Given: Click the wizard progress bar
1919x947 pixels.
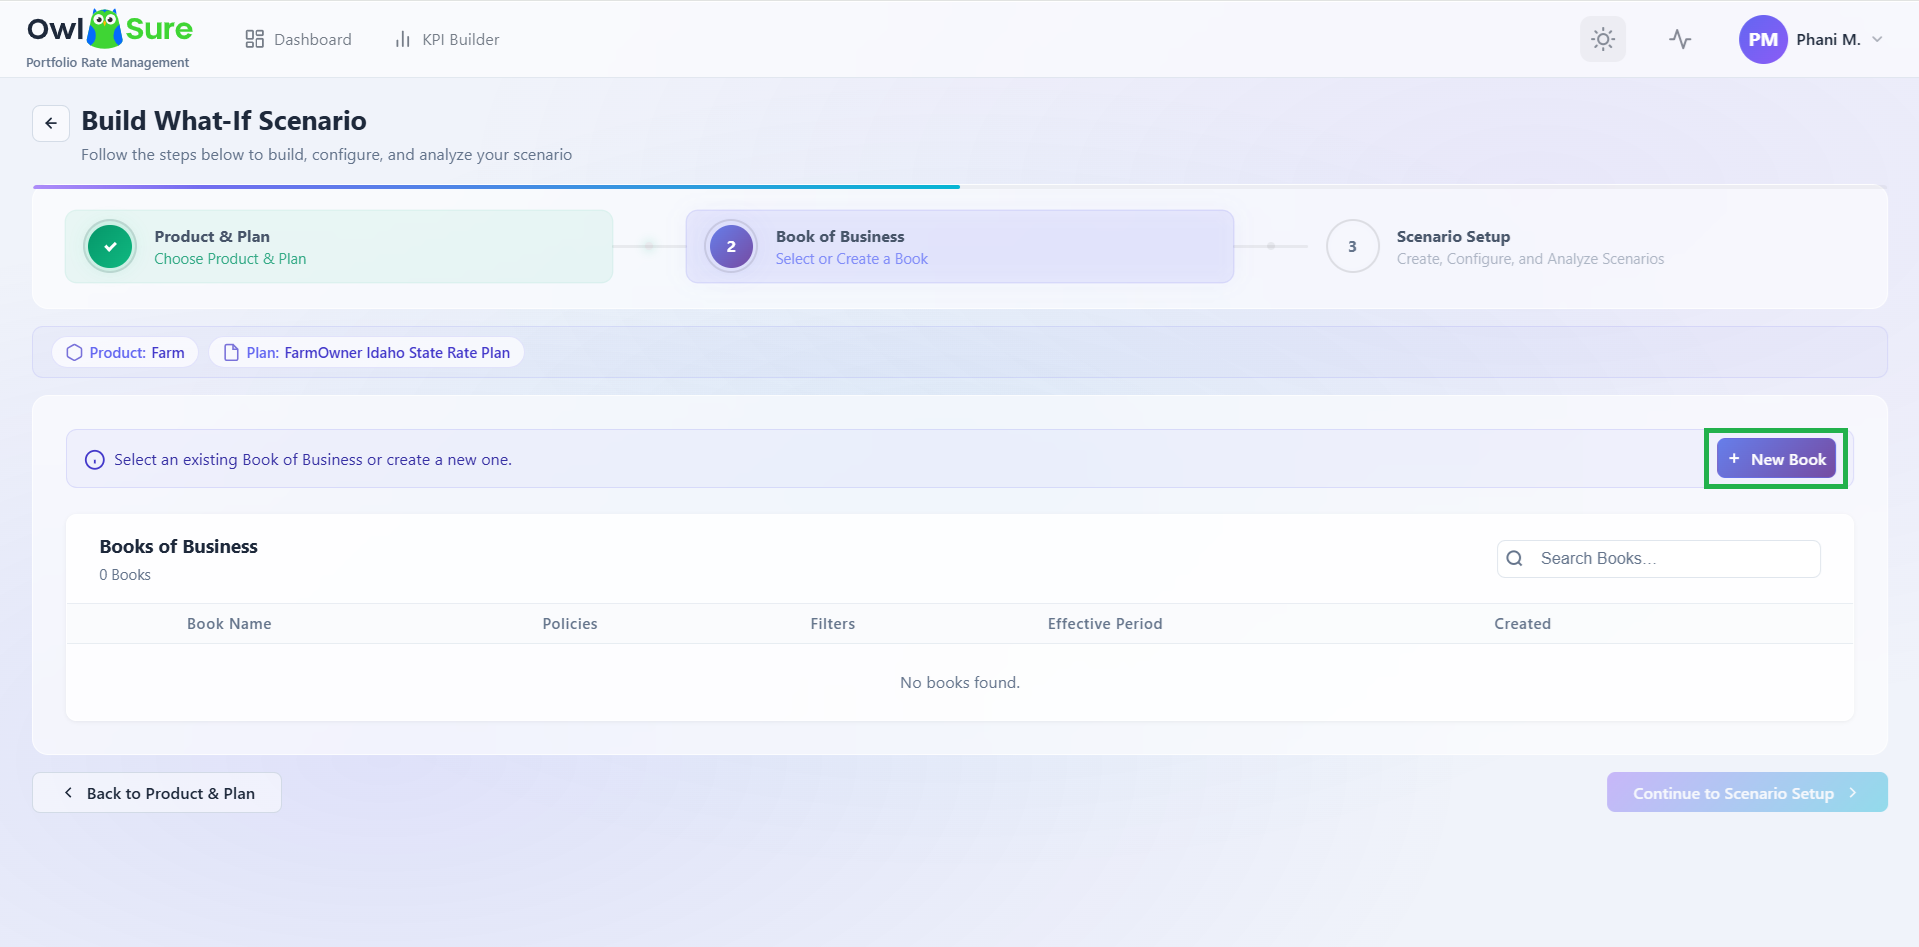Looking at the screenshot, I should click(x=959, y=186).
